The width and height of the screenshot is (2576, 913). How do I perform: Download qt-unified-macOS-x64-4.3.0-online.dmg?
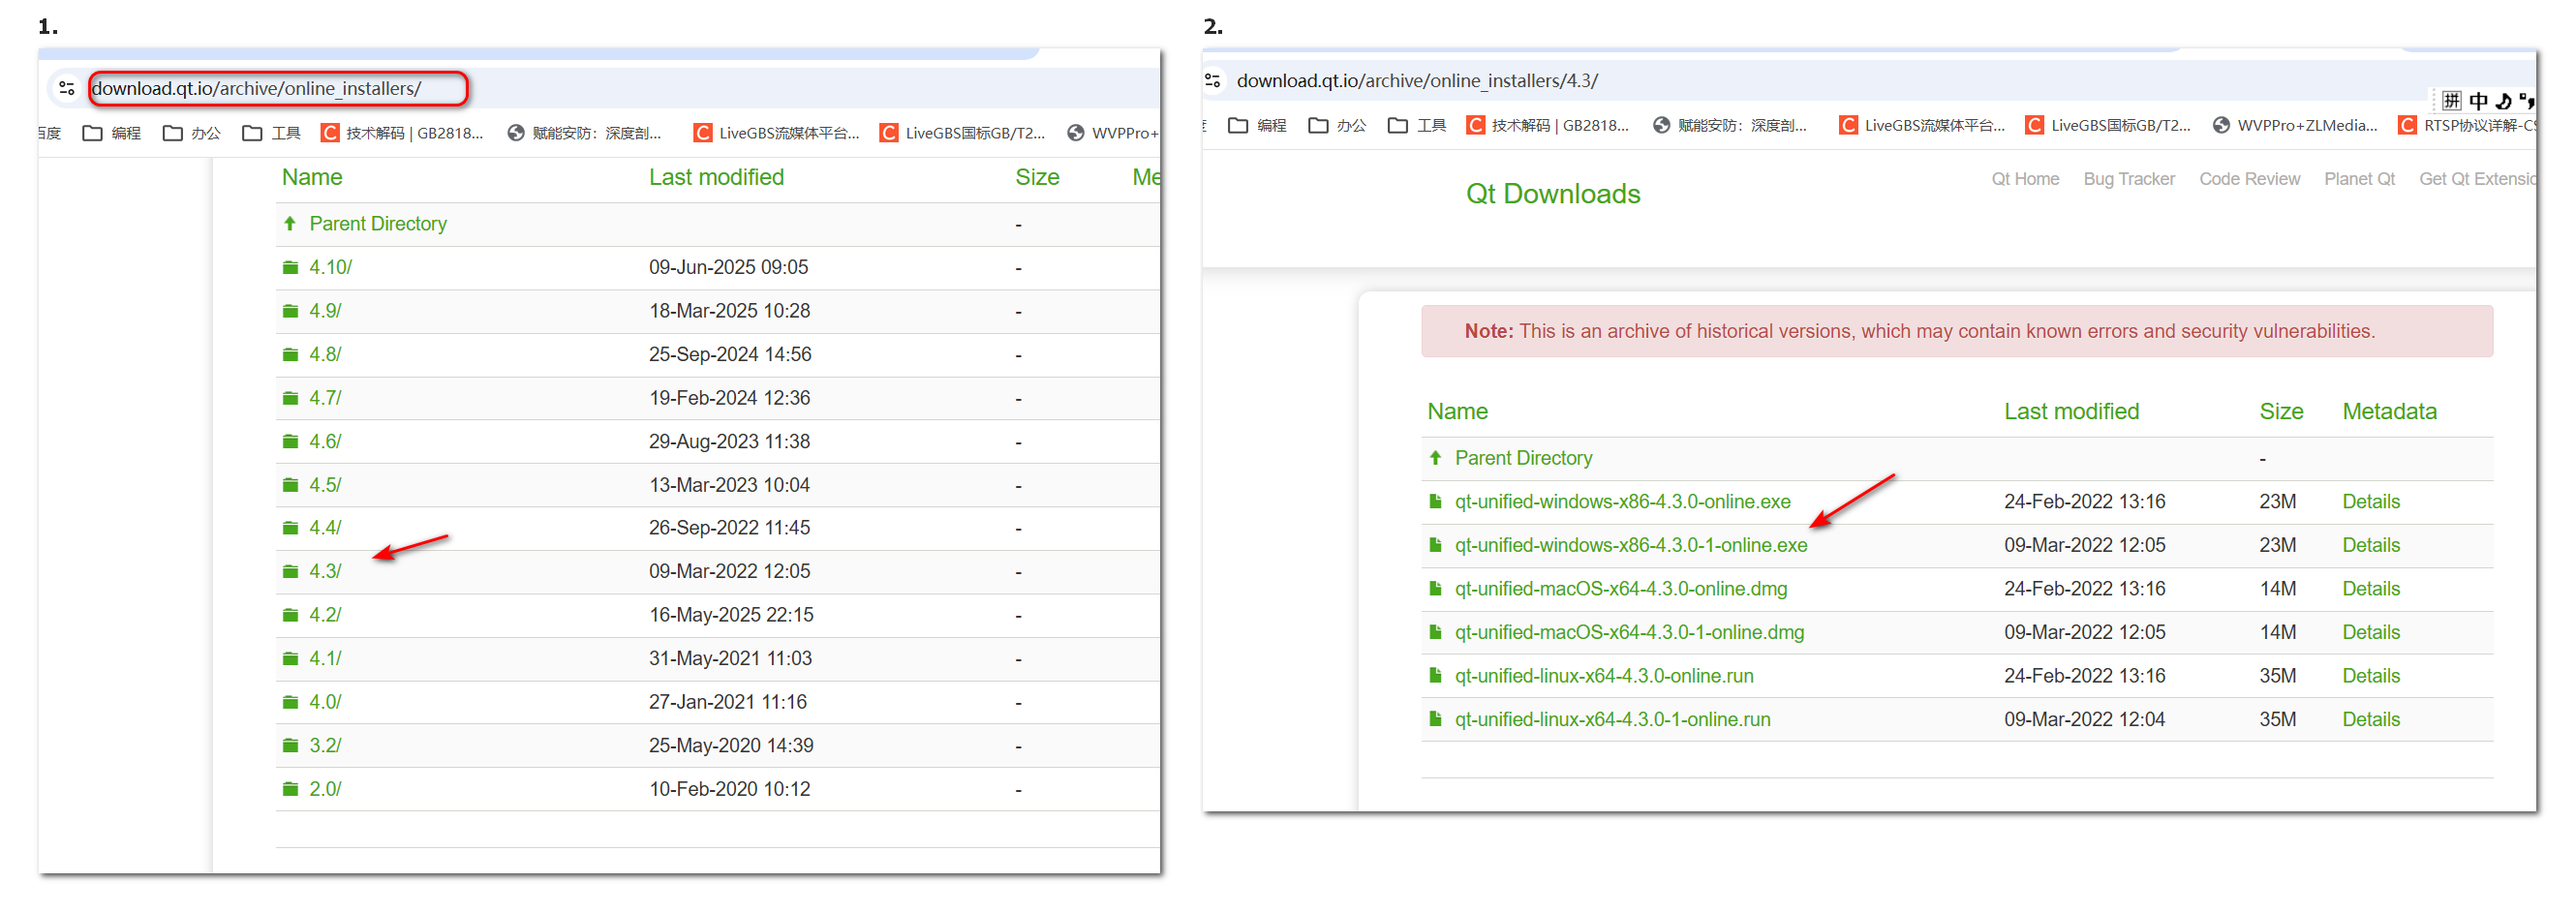1621,588
